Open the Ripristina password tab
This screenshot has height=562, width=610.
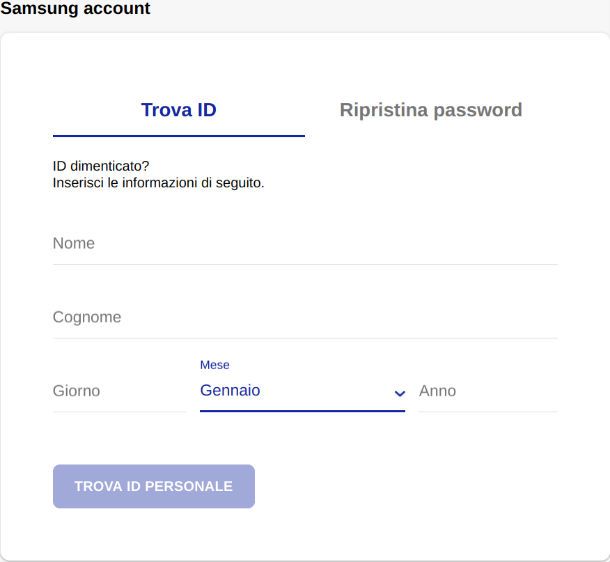coord(431,110)
